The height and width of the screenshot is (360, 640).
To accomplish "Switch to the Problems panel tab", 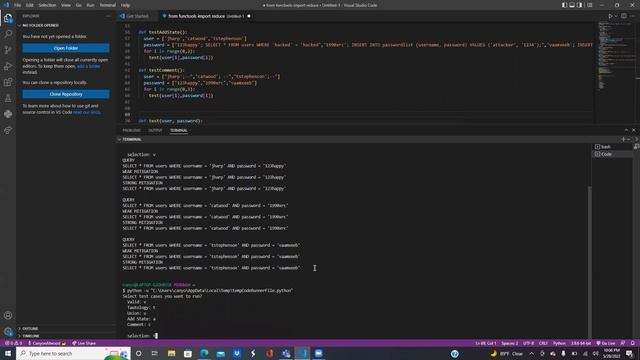I will click(131, 130).
